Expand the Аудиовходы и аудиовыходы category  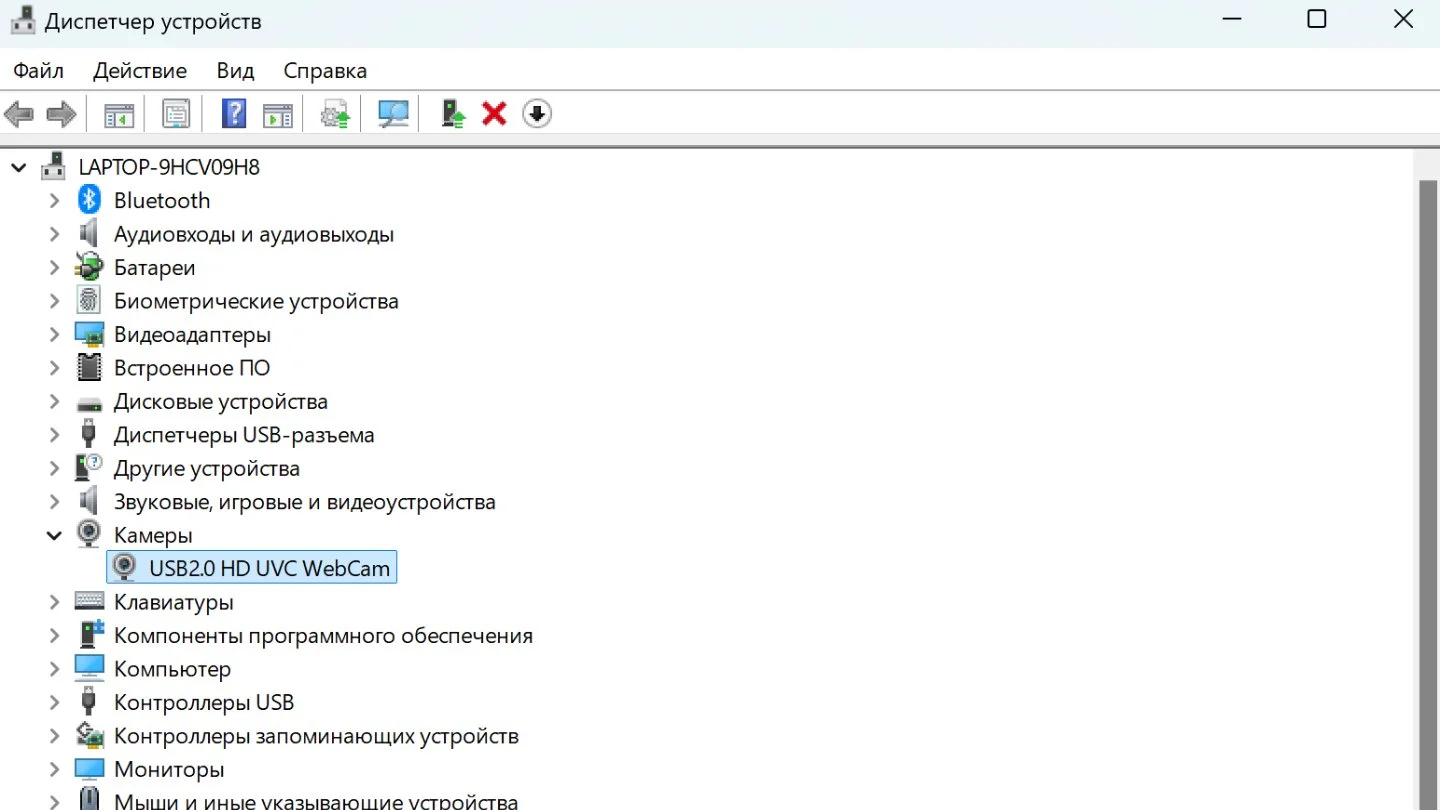[x=55, y=234]
